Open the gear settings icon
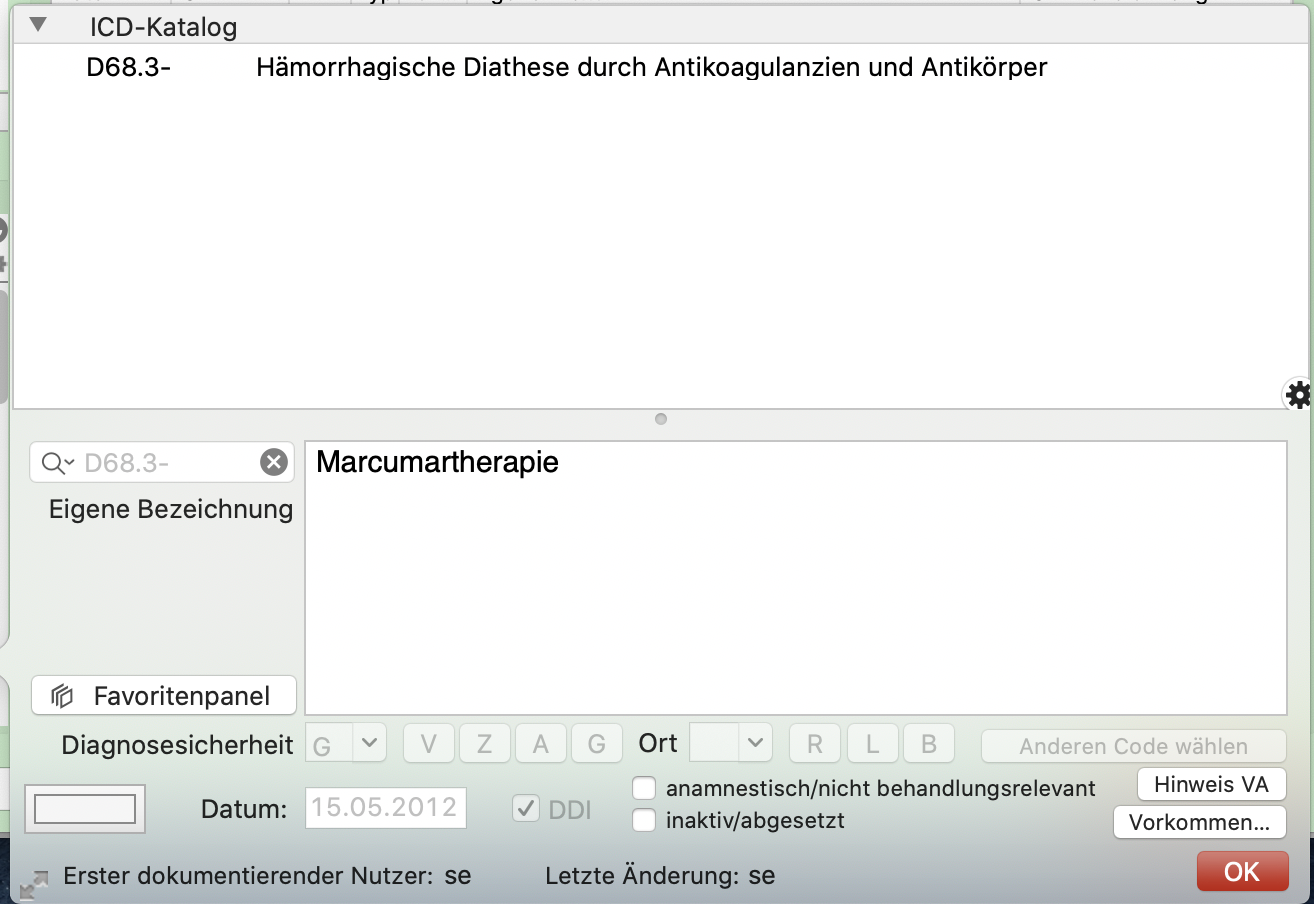1314x904 pixels. (1298, 395)
